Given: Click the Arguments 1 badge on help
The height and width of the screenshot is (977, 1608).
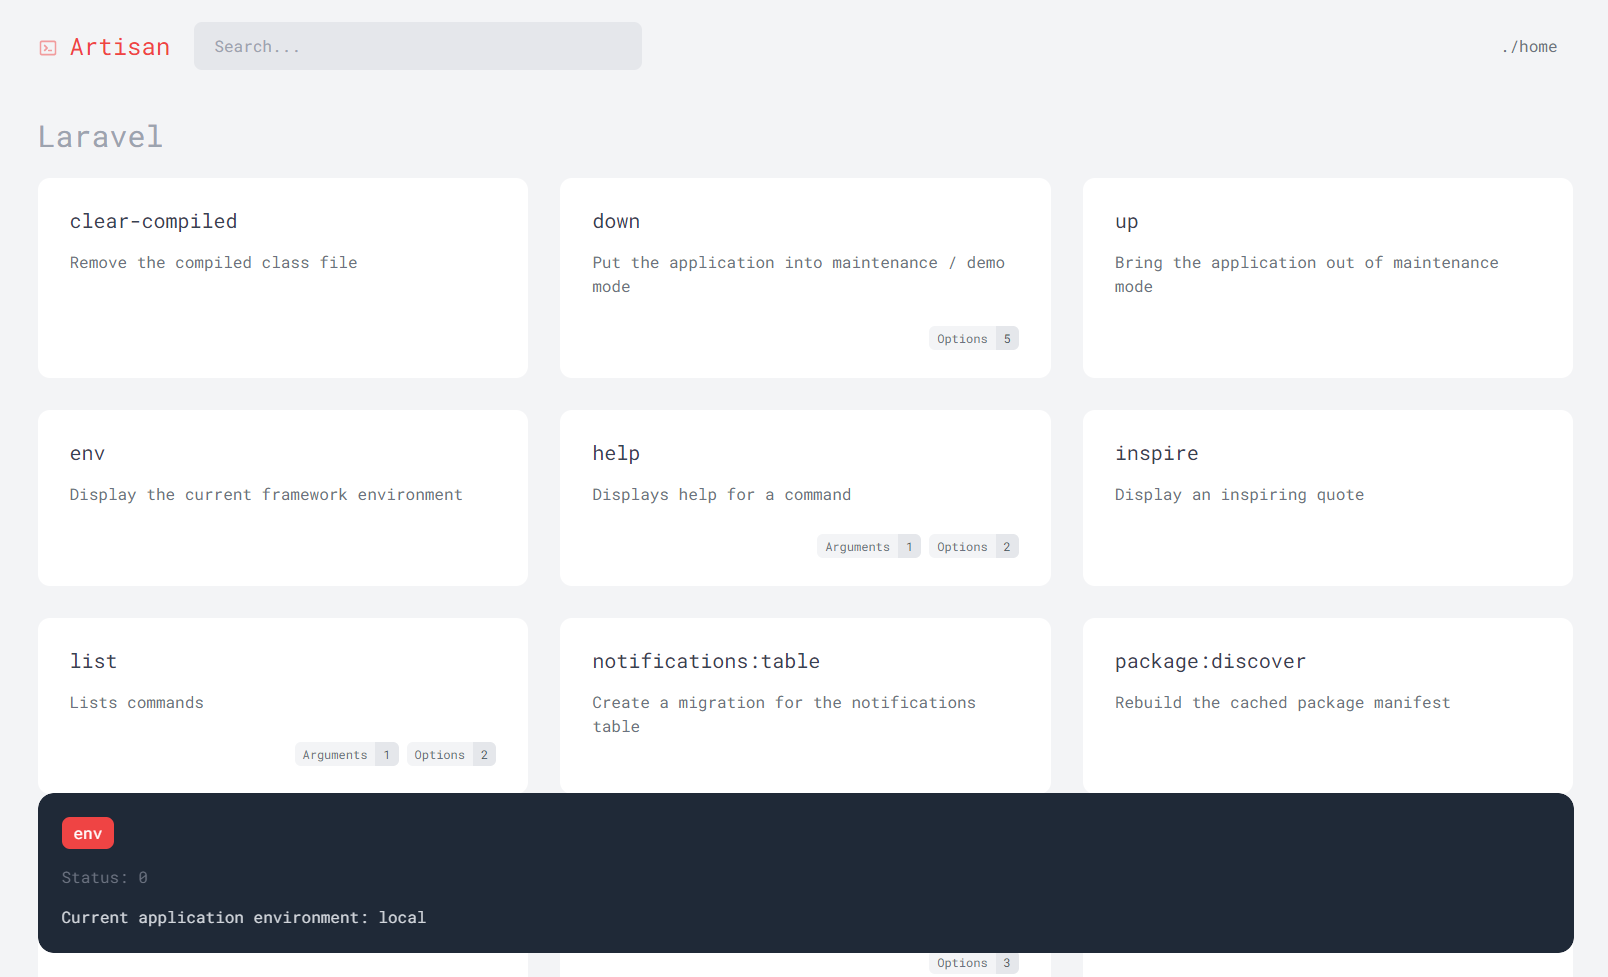Looking at the screenshot, I should point(869,547).
